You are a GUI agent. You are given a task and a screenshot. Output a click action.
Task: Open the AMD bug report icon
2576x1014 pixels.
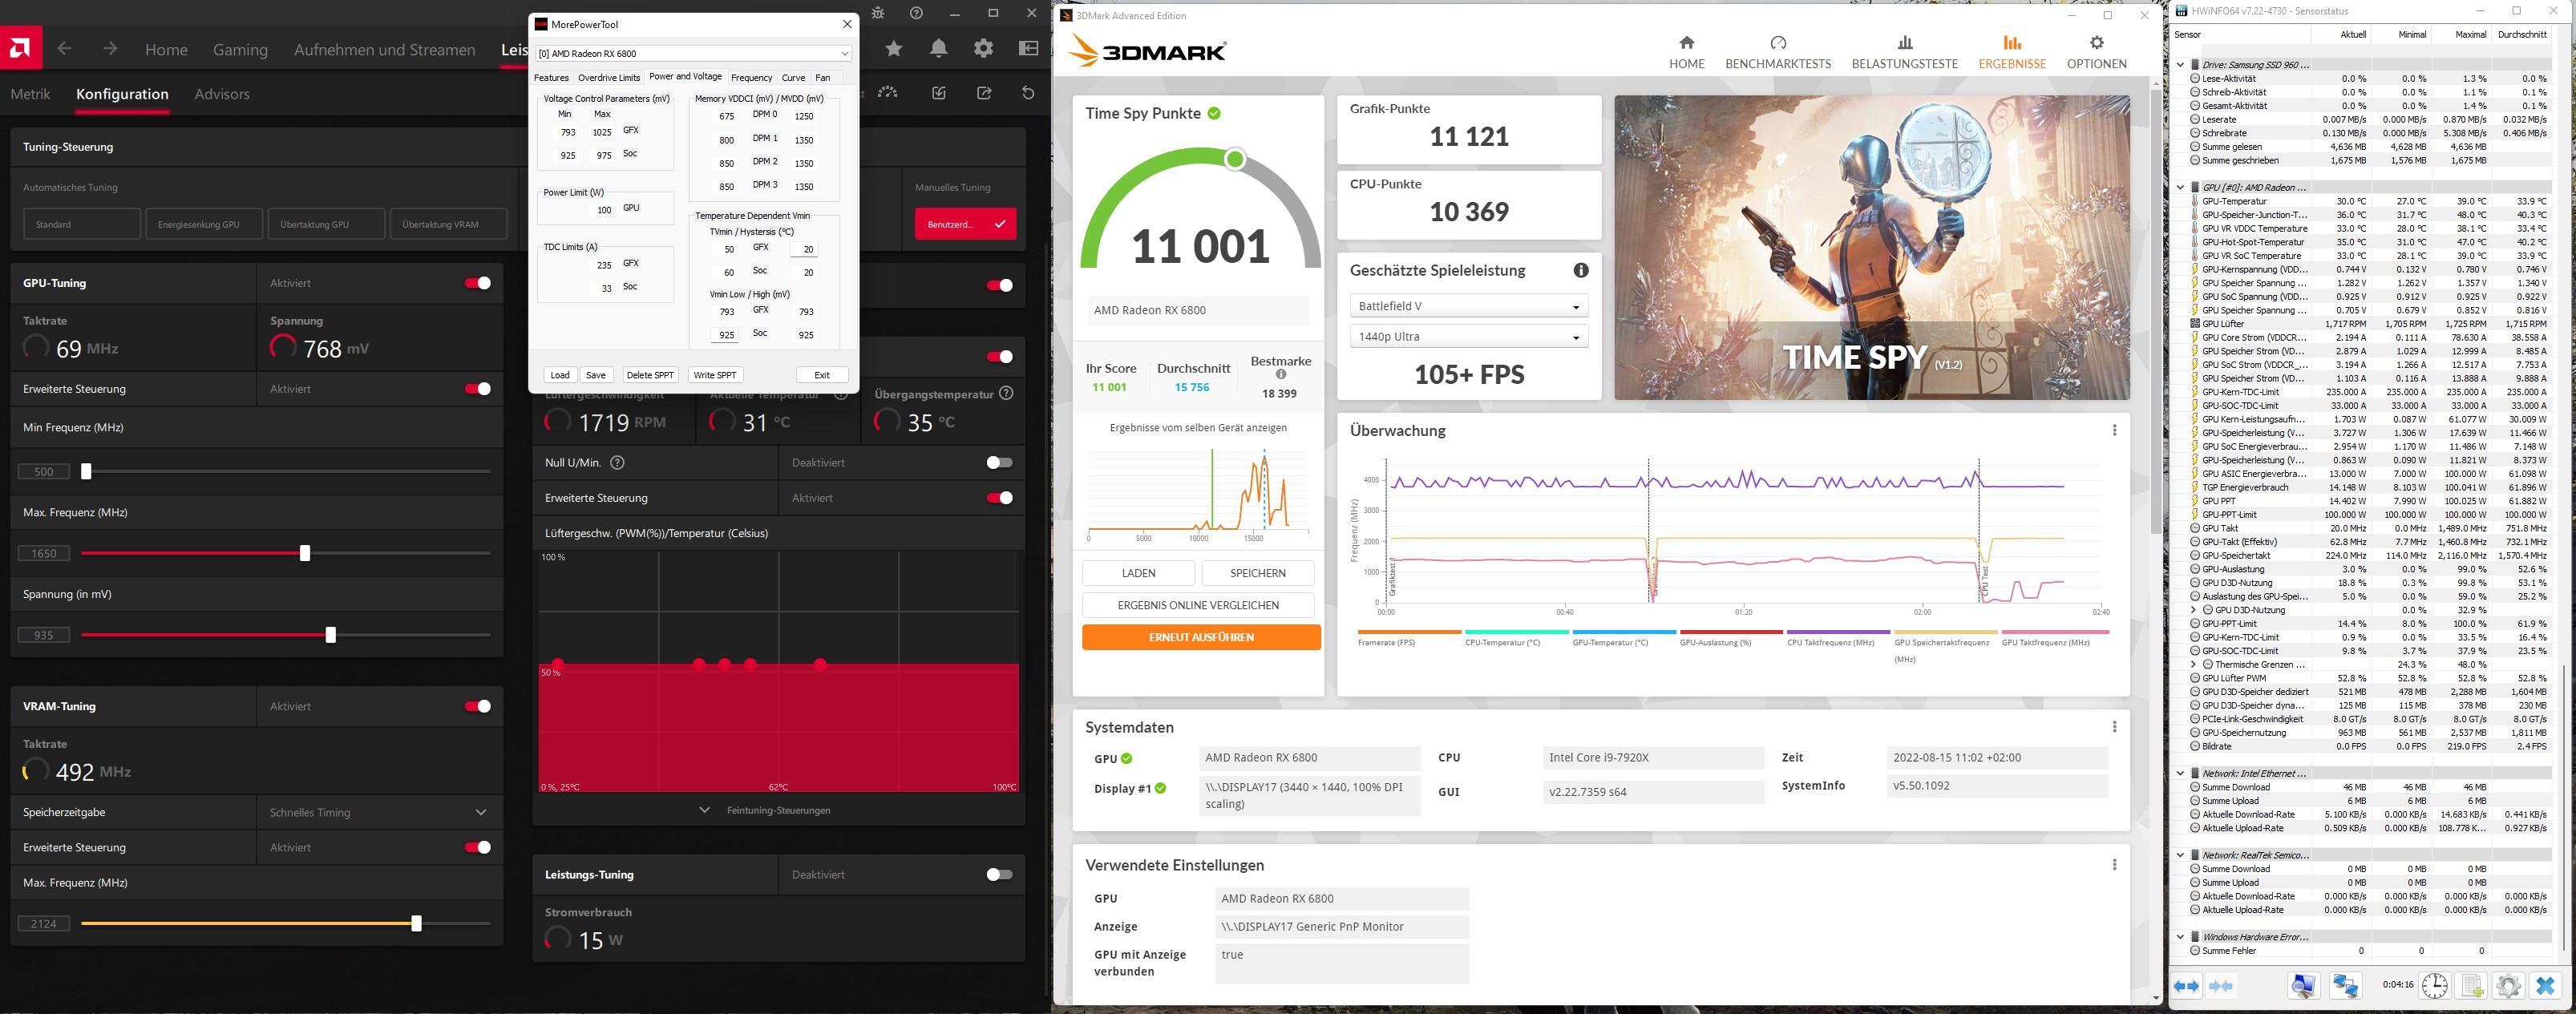(878, 13)
